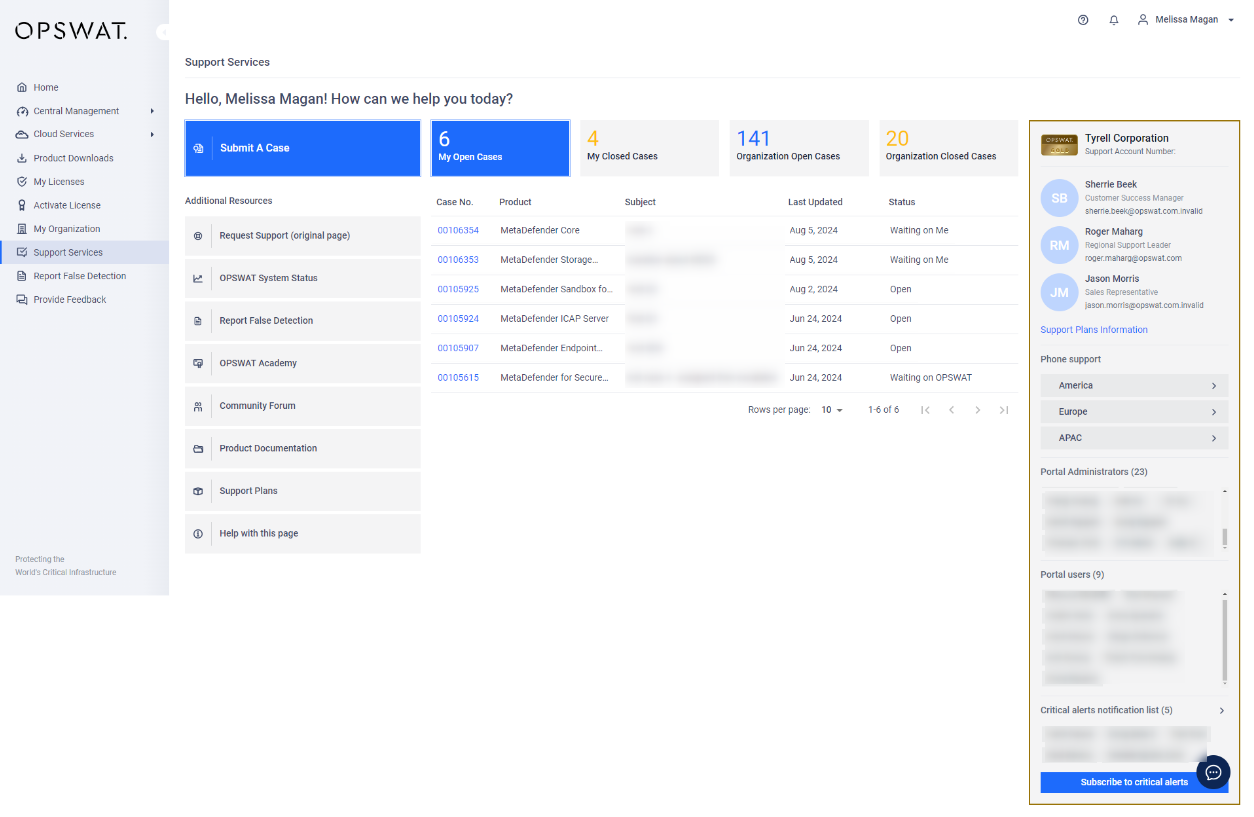Open the floating chat bubble widget
The image size is (1254, 817).
coord(1213,772)
